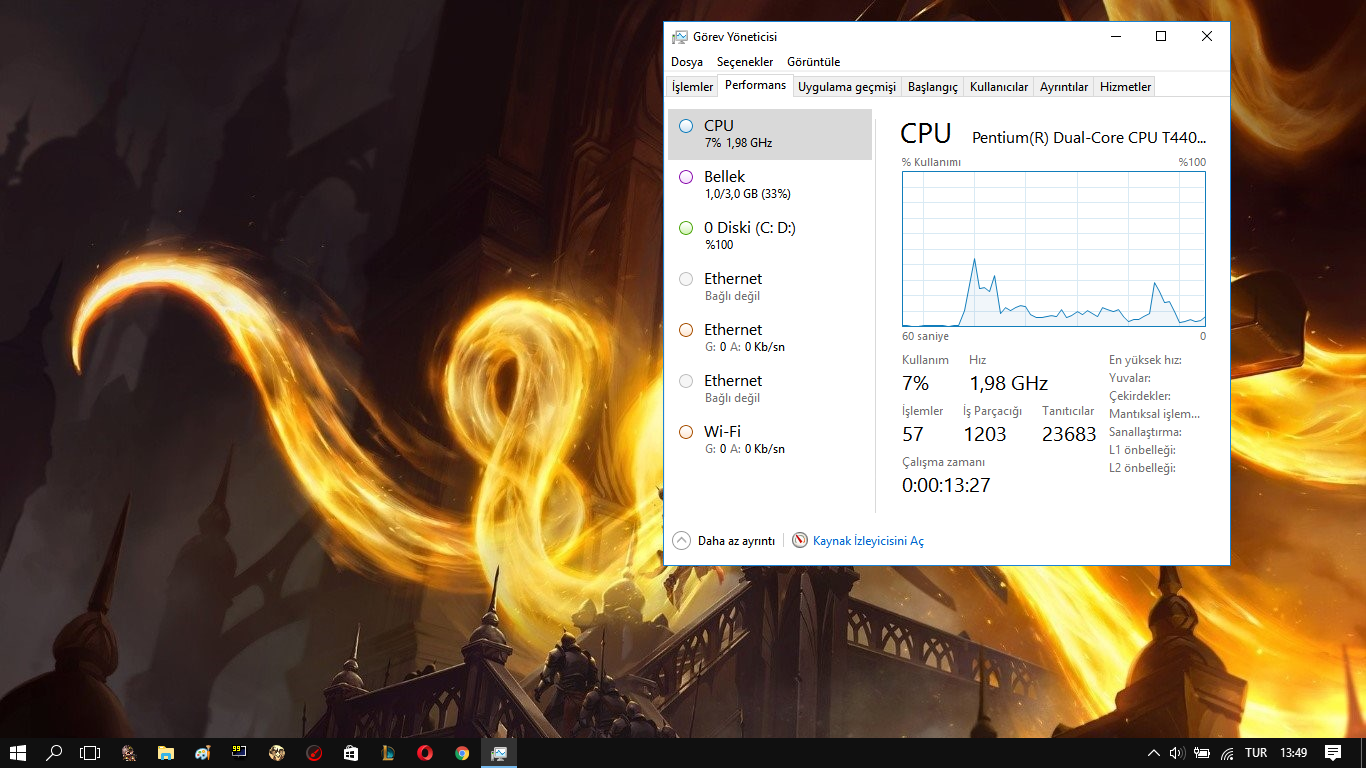Click the Görev Yöneticisi title bar icon

point(680,37)
